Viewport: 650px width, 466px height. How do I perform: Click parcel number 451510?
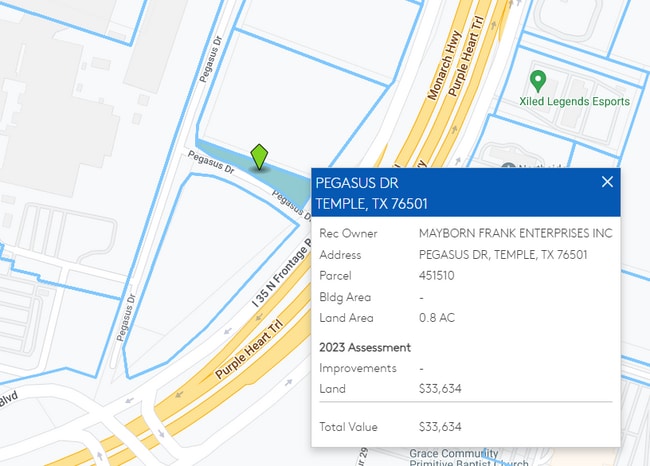438,275
